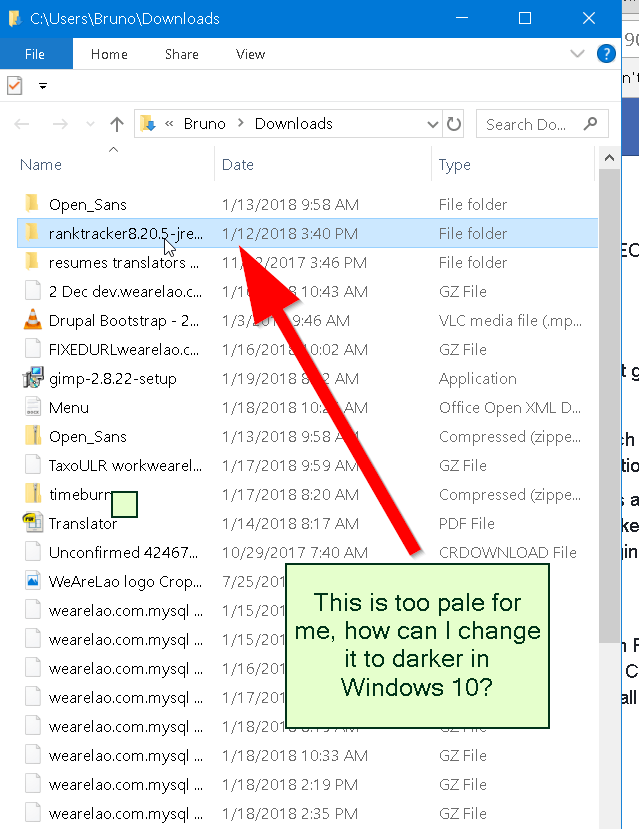Open the Share ribbon tab

(x=181, y=54)
